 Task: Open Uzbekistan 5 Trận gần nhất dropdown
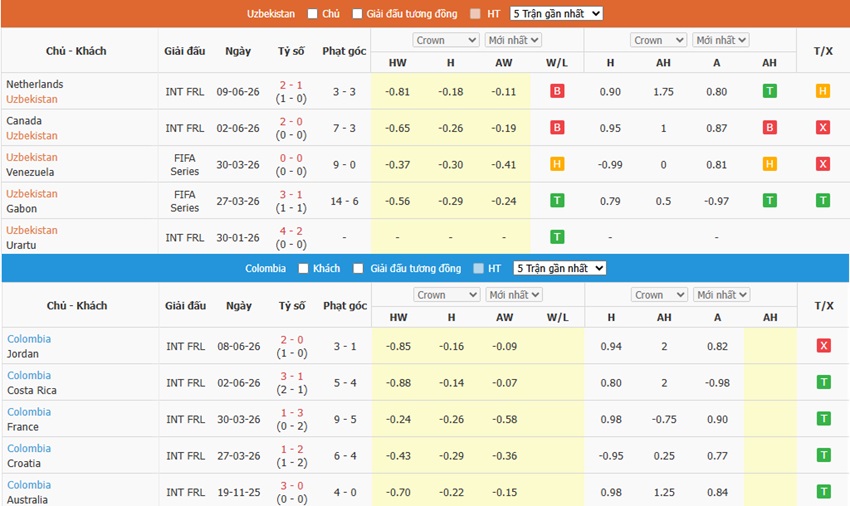click(x=556, y=14)
